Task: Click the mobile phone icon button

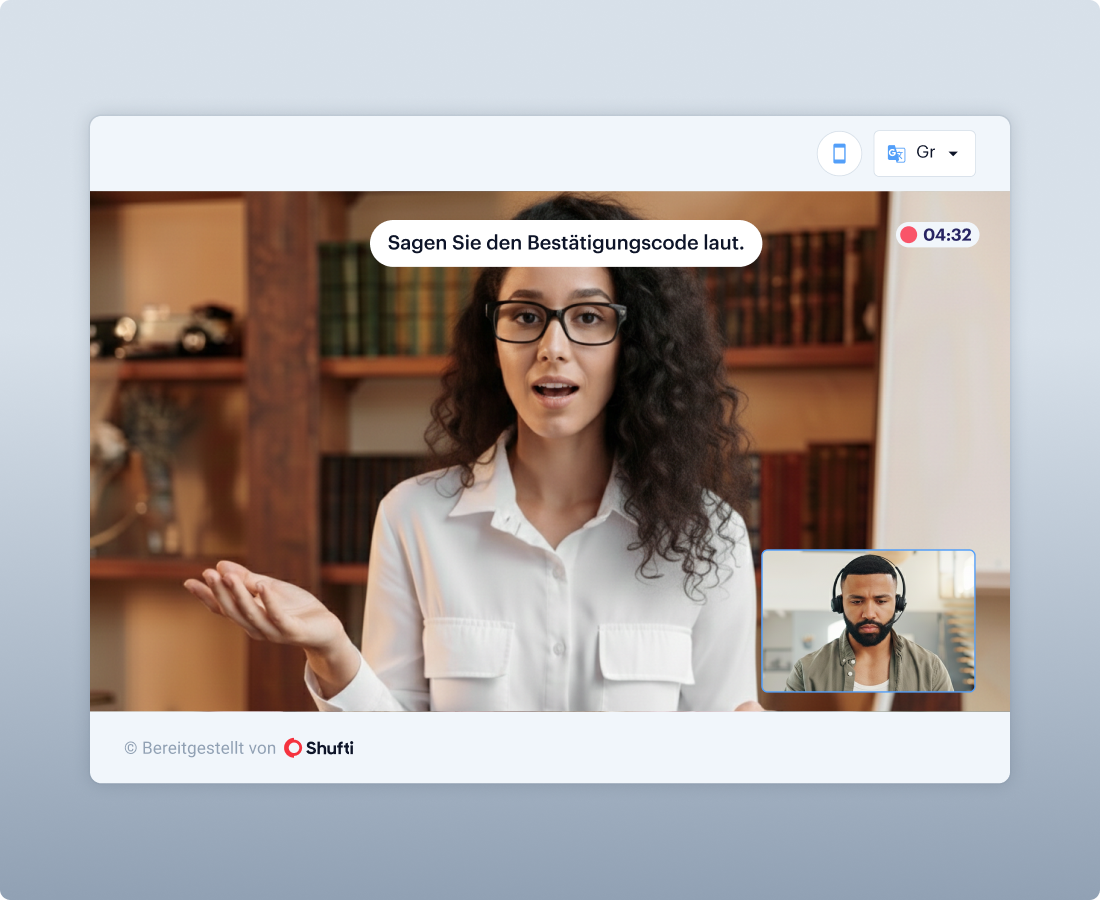Action: [839, 153]
